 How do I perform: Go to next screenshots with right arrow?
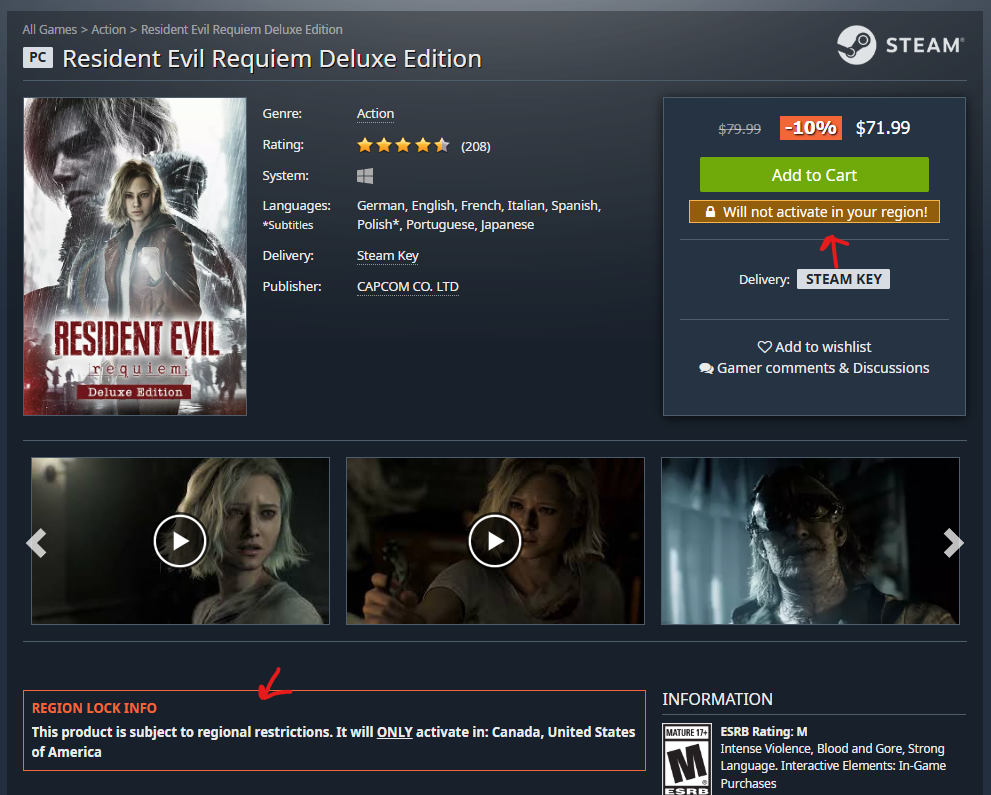(953, 543)
